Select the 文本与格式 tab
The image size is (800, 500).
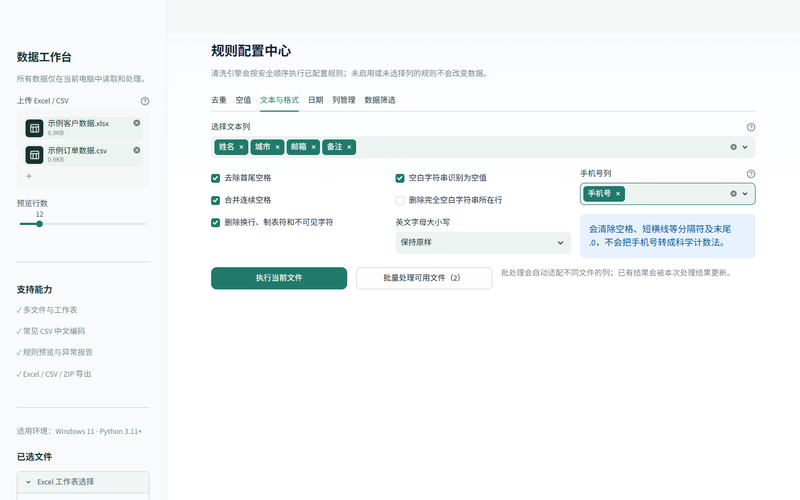point(279,100)
